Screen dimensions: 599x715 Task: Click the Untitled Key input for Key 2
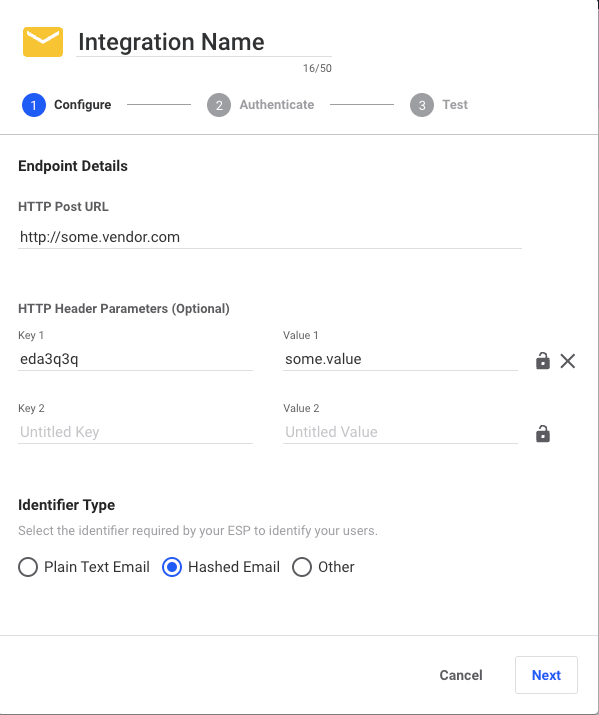(x=135, y=432)
